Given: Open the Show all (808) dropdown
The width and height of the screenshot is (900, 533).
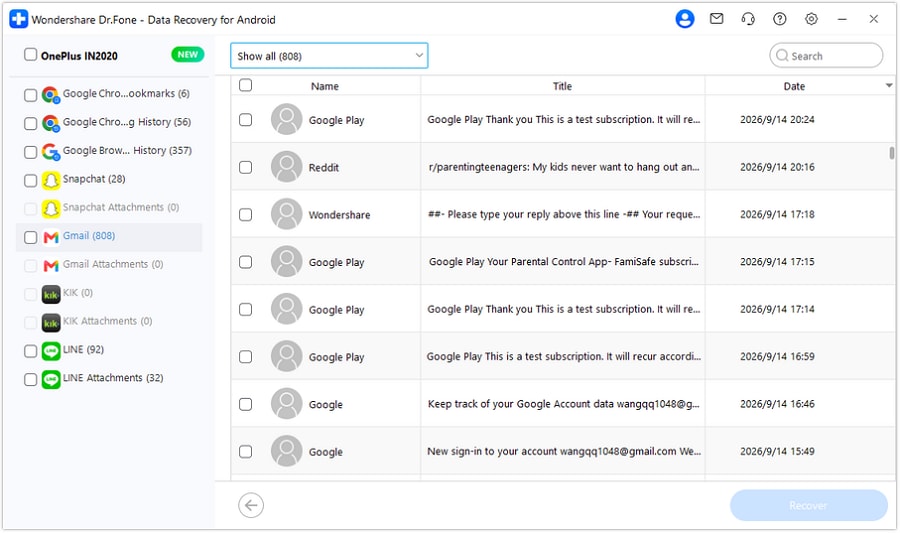Looking at the screenshot, I should (x=329, y=56).
